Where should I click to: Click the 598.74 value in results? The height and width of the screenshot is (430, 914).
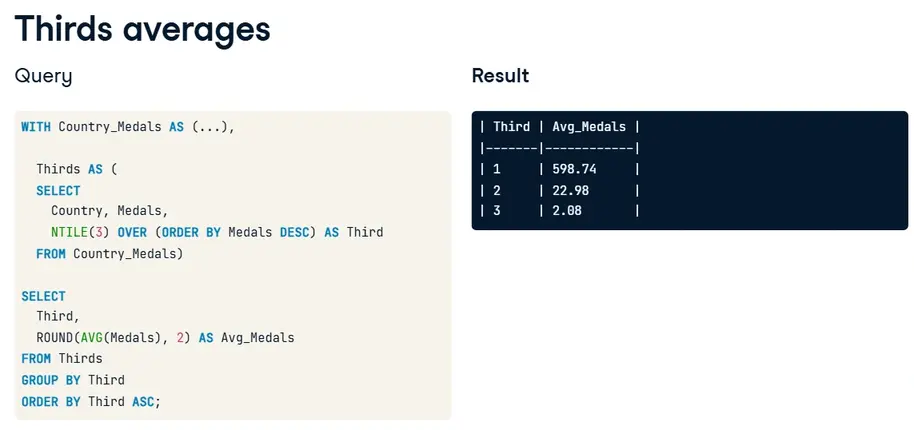574,169
